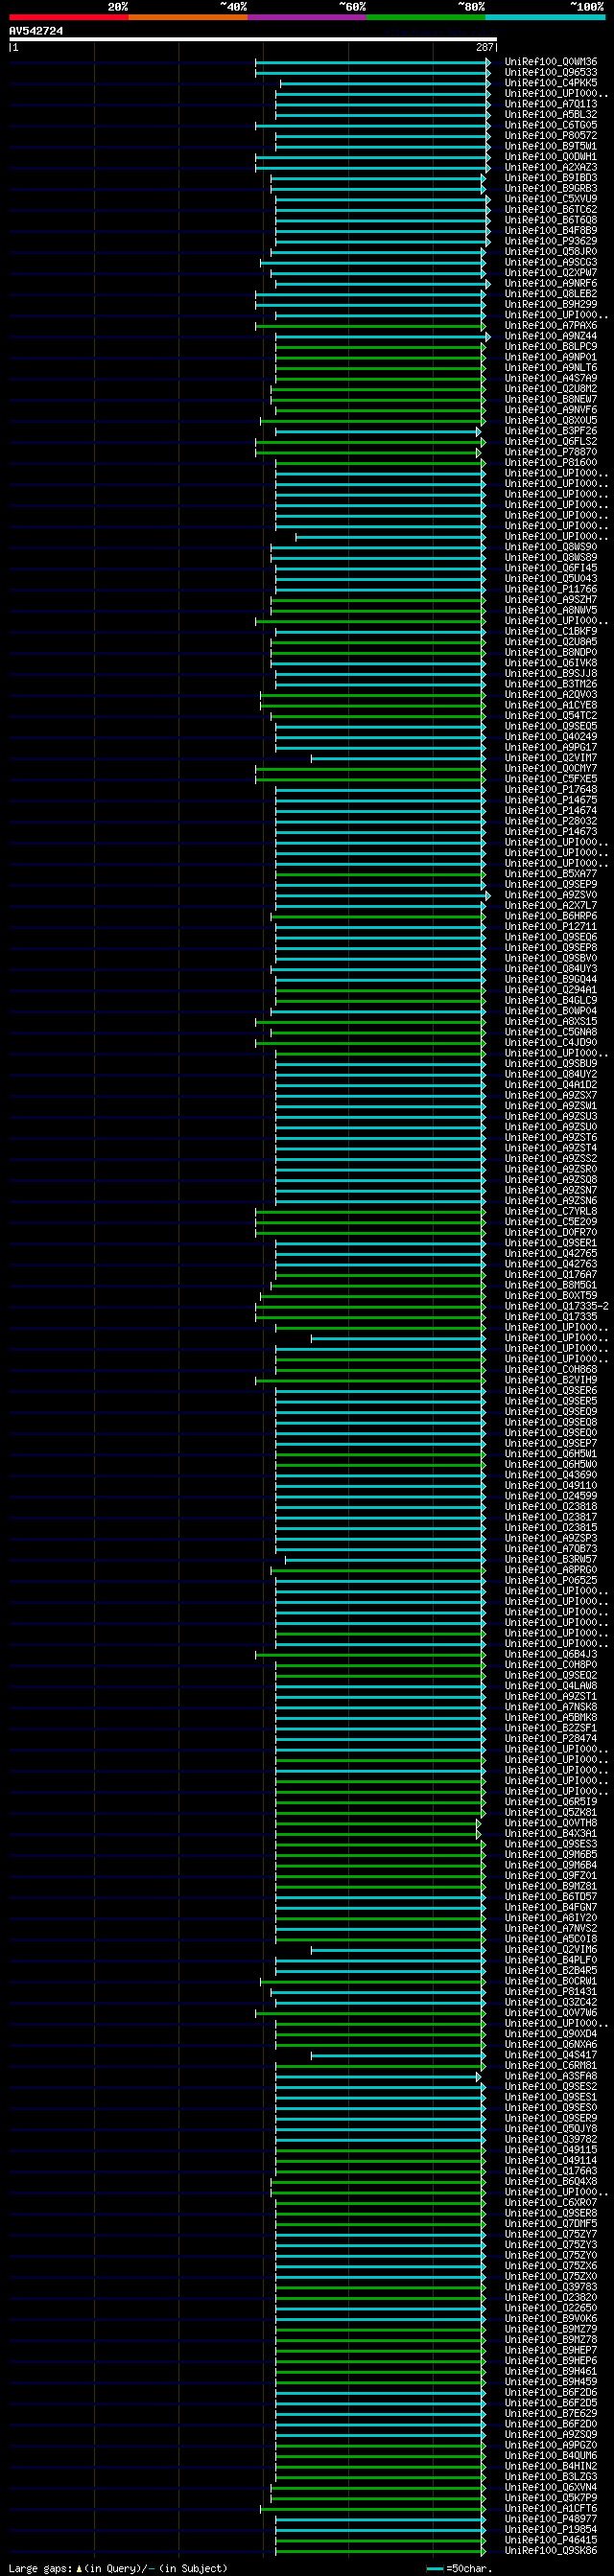Select the UniRef100_Q6H5W1 label

pos(551,1455)
